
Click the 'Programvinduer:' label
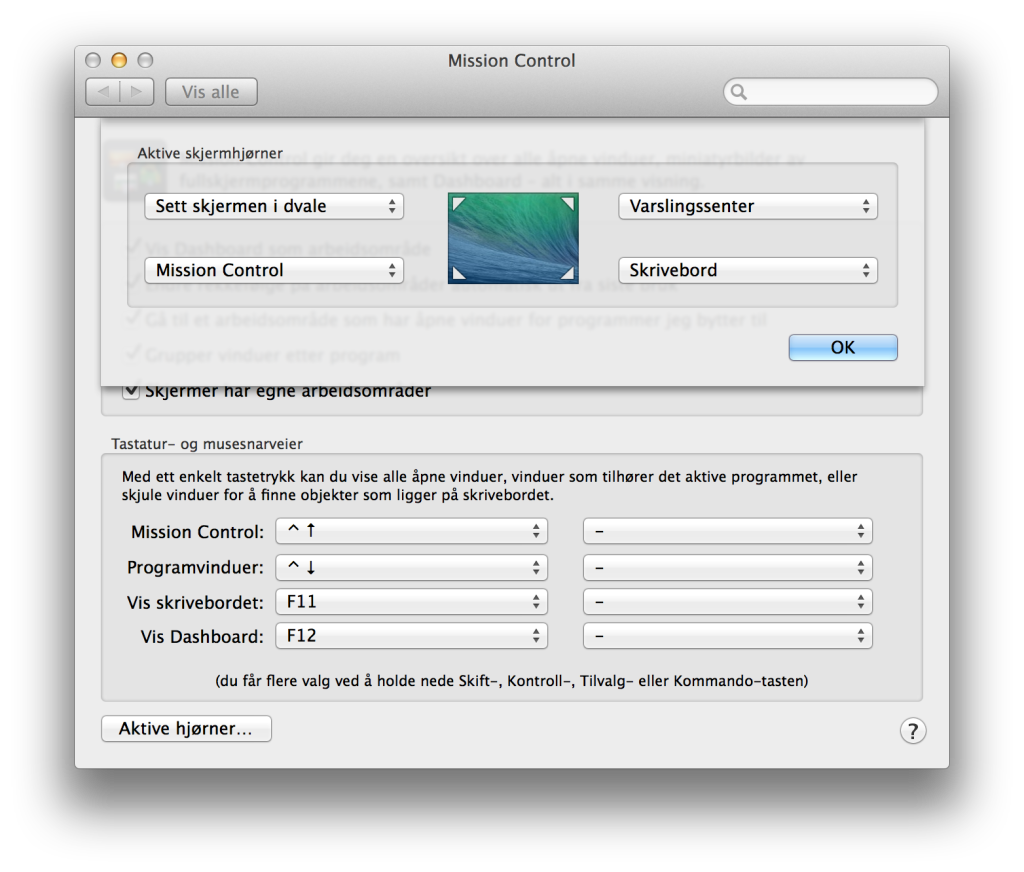coord(195,568)
